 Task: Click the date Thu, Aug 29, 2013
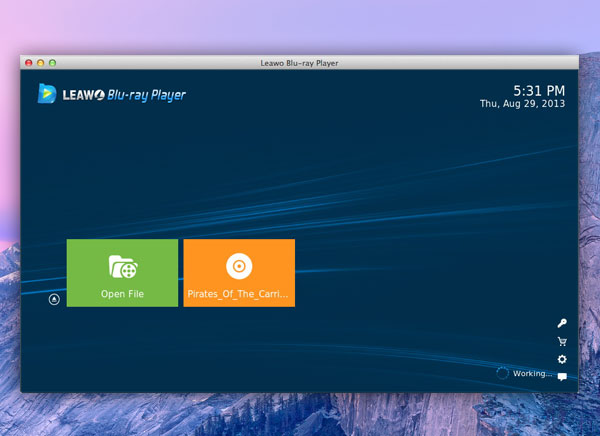(x=522, y=104)
